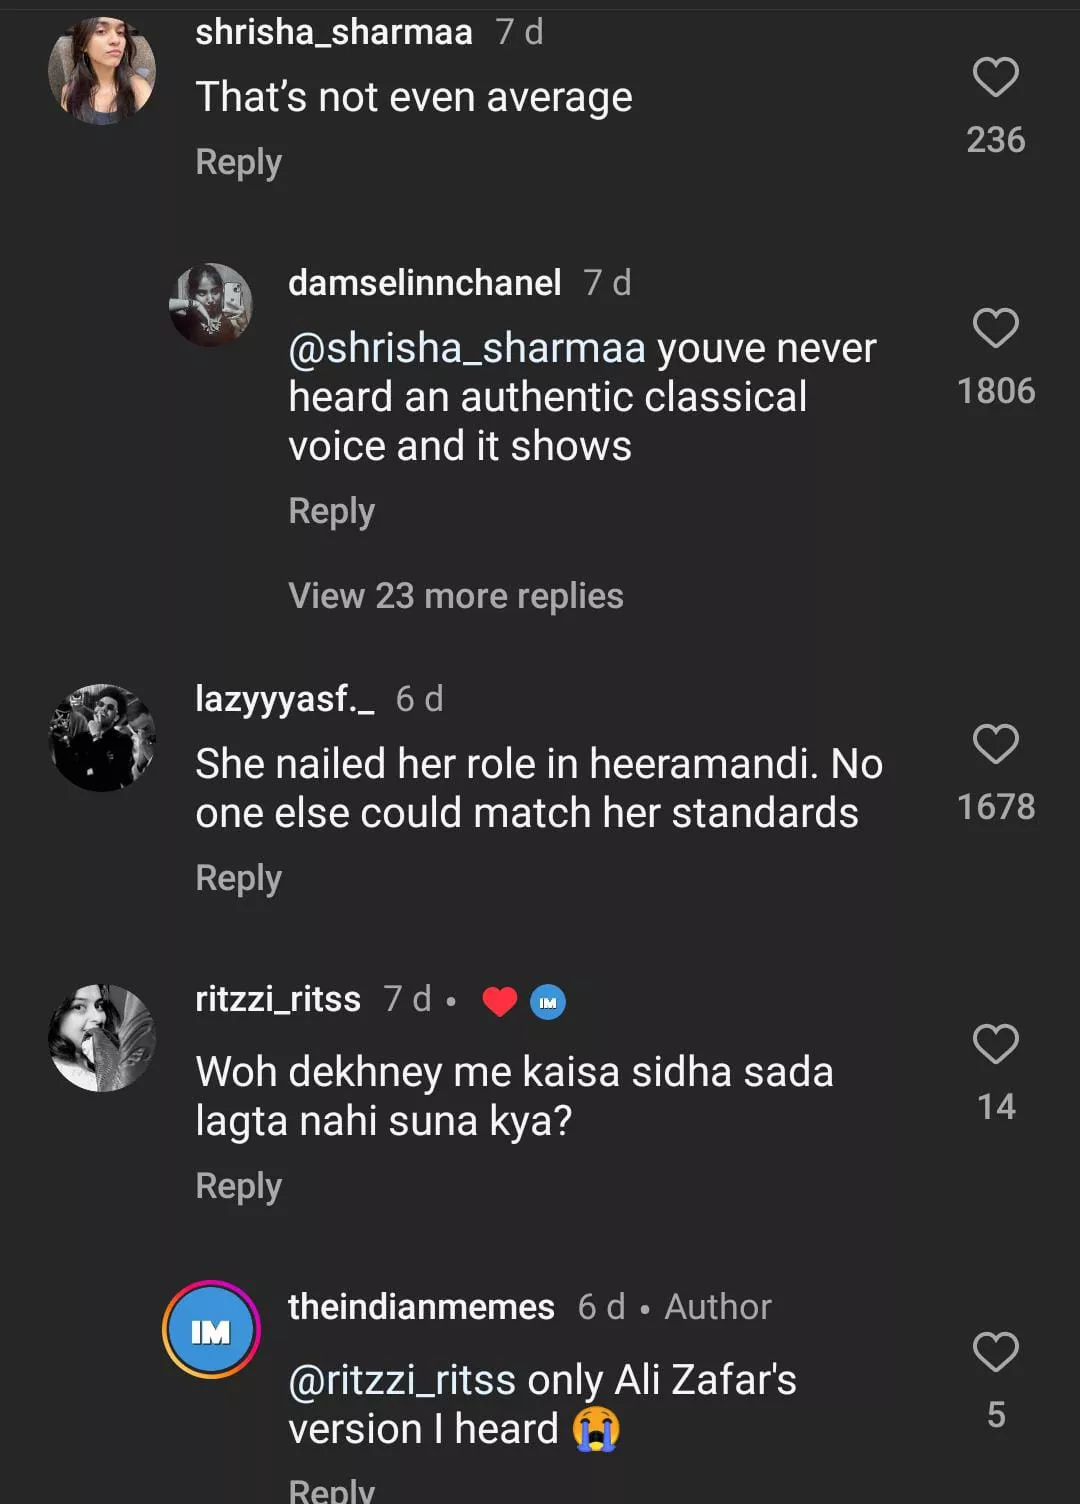The height and width of the screenshot is (1504, 1080).
Task: Open the theindianmemes username link
Action: point(421,1307)
